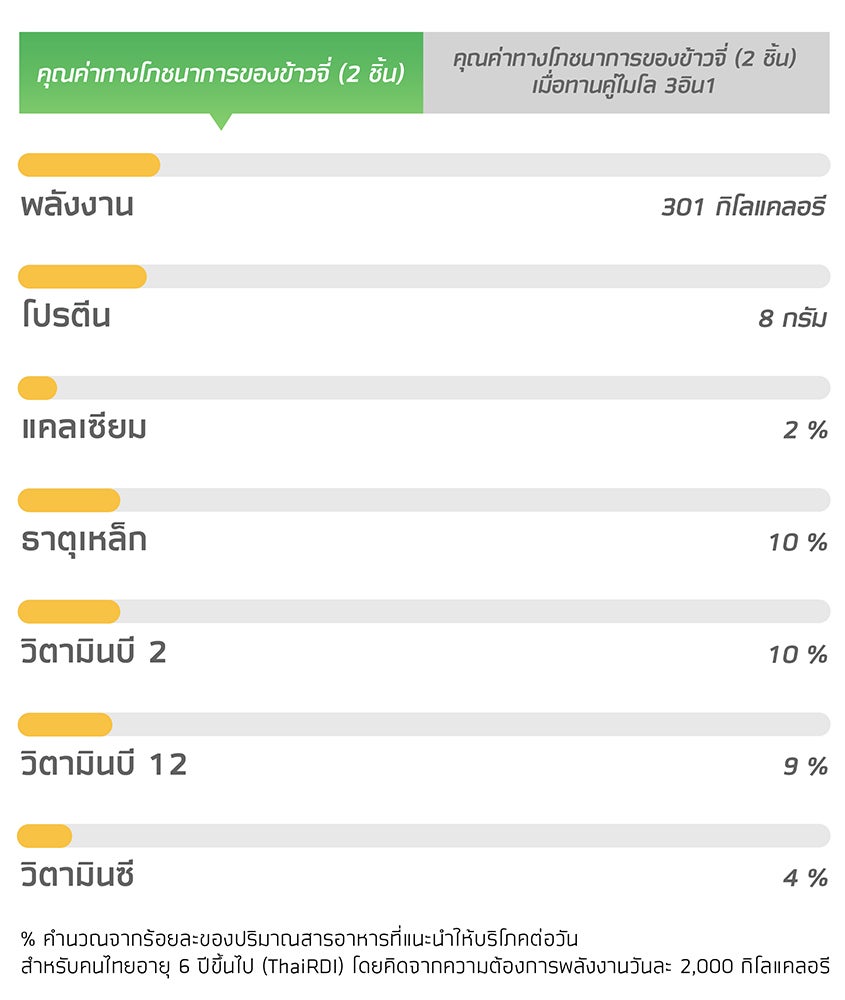
Task: Click the พลังงาน label
Action: [x=77, y=206]
